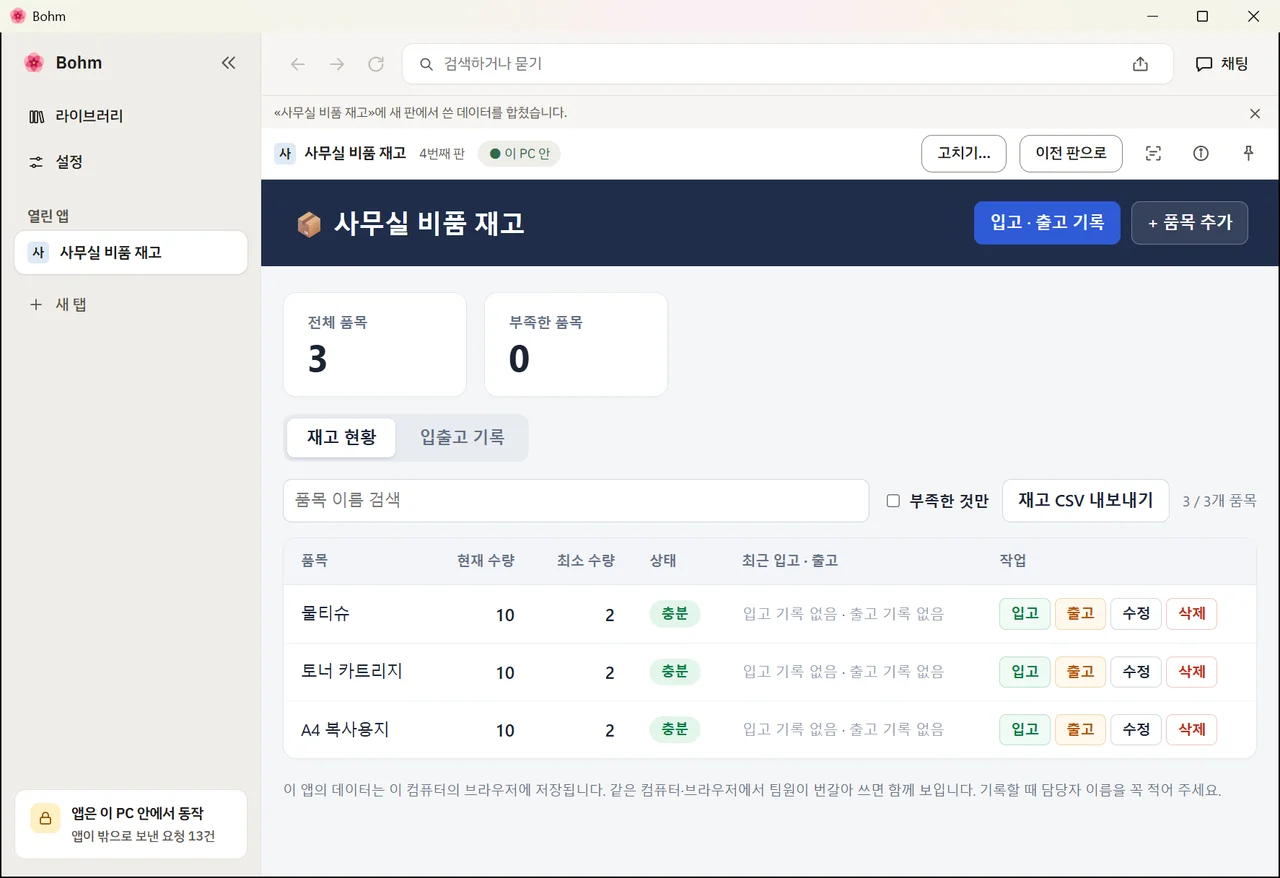Click the share icon in the search bar

click(1140, 64)
